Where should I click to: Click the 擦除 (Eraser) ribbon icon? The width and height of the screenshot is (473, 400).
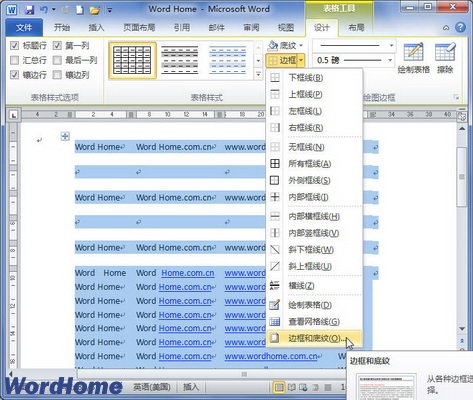445,58
